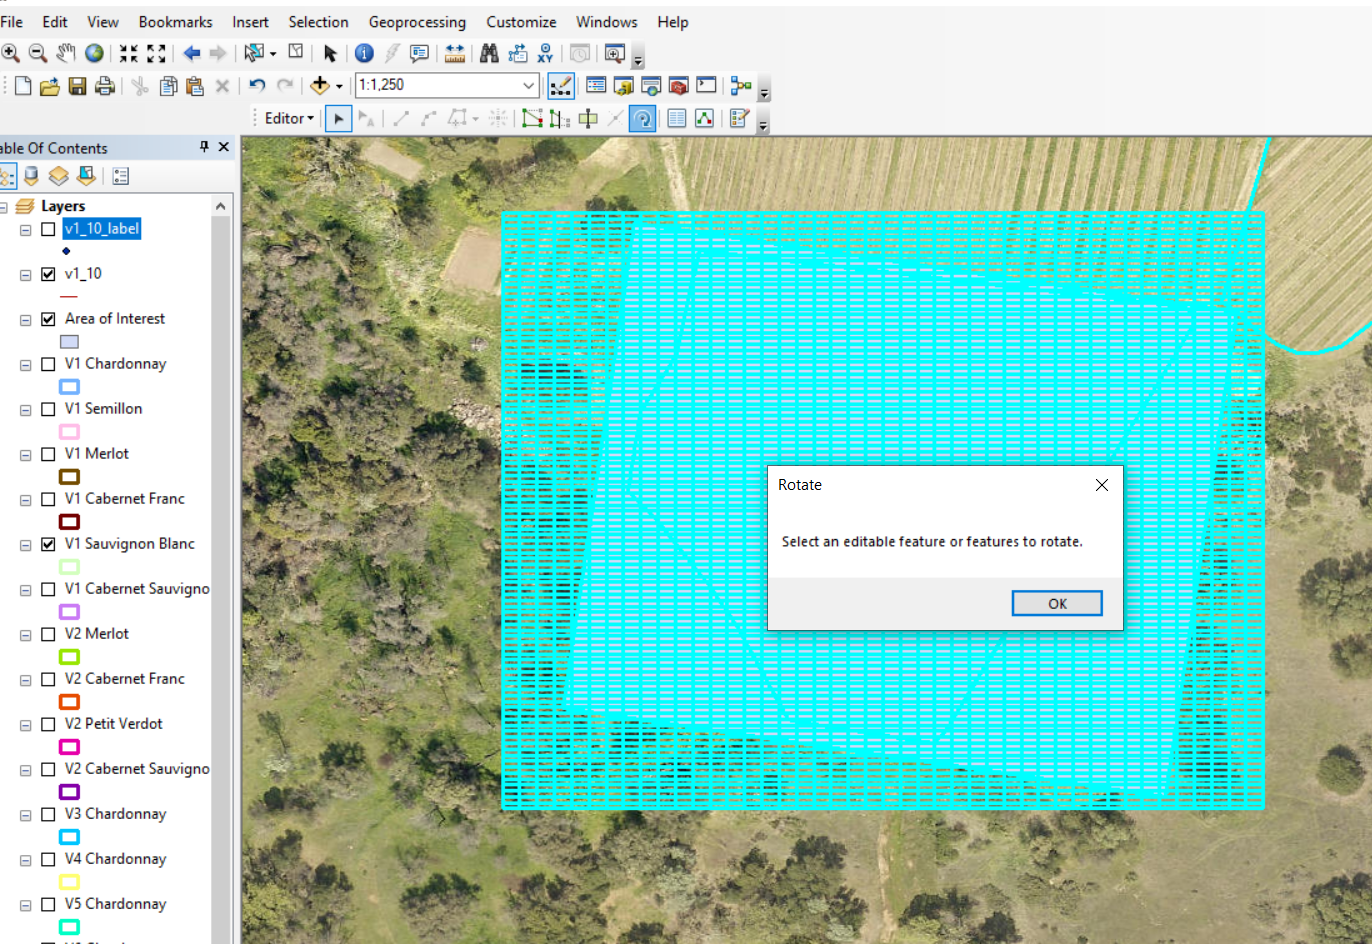Open the Geoprocessing menu
This screenshot has height=944, width=1372.
tap(417, 21)
